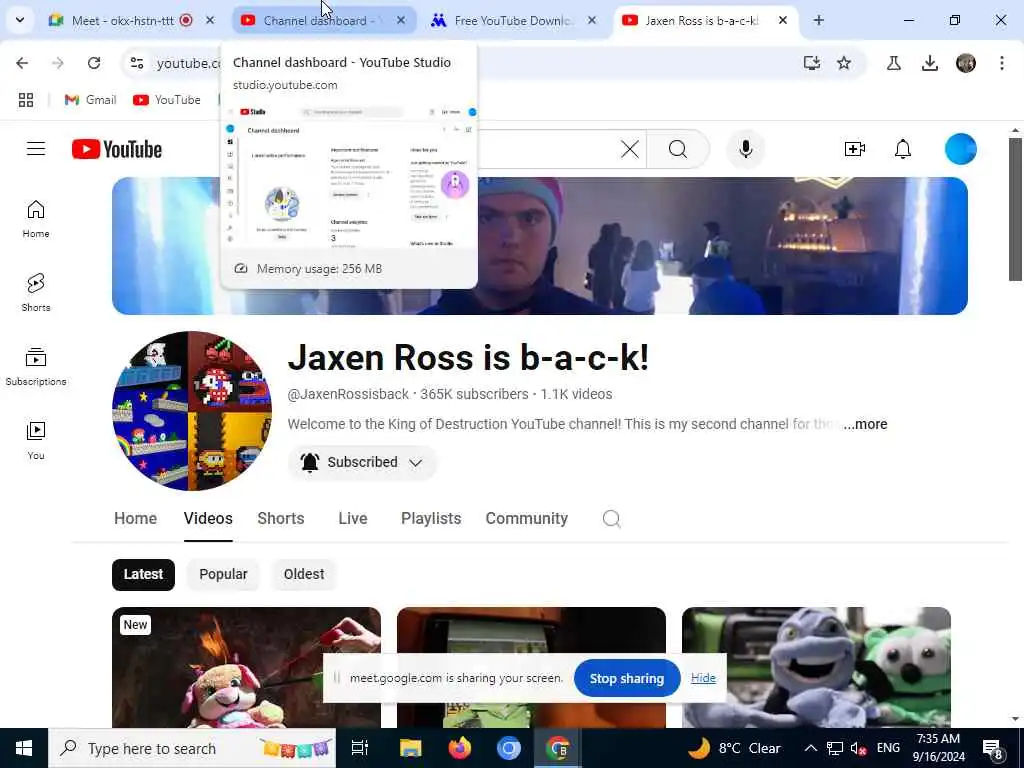Image resolution: width=1024 pixels, height=768 pixels.
Task: Open Gmail bookmark
Action: (90, 100)
